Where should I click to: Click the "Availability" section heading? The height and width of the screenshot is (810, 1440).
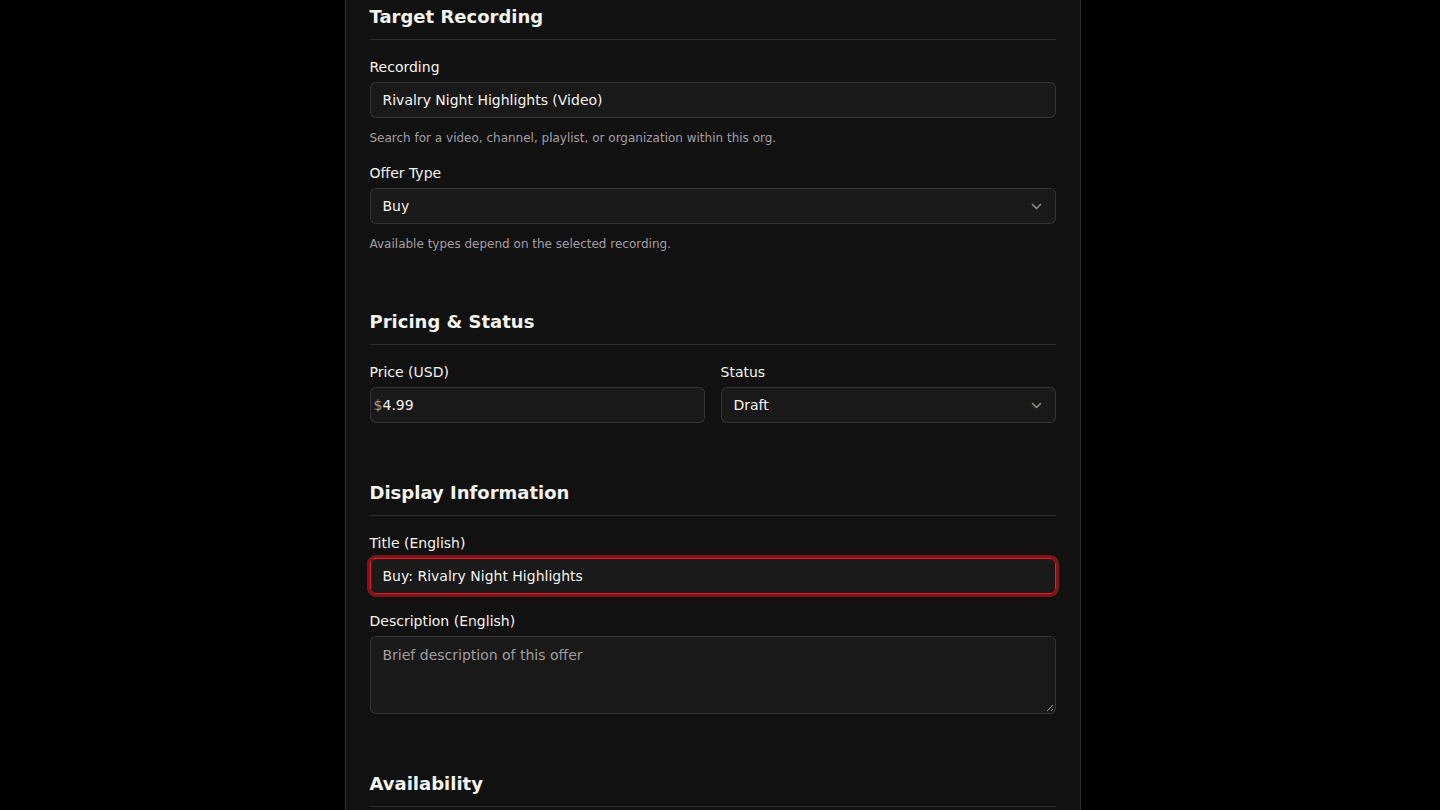[x=426, y=784]
